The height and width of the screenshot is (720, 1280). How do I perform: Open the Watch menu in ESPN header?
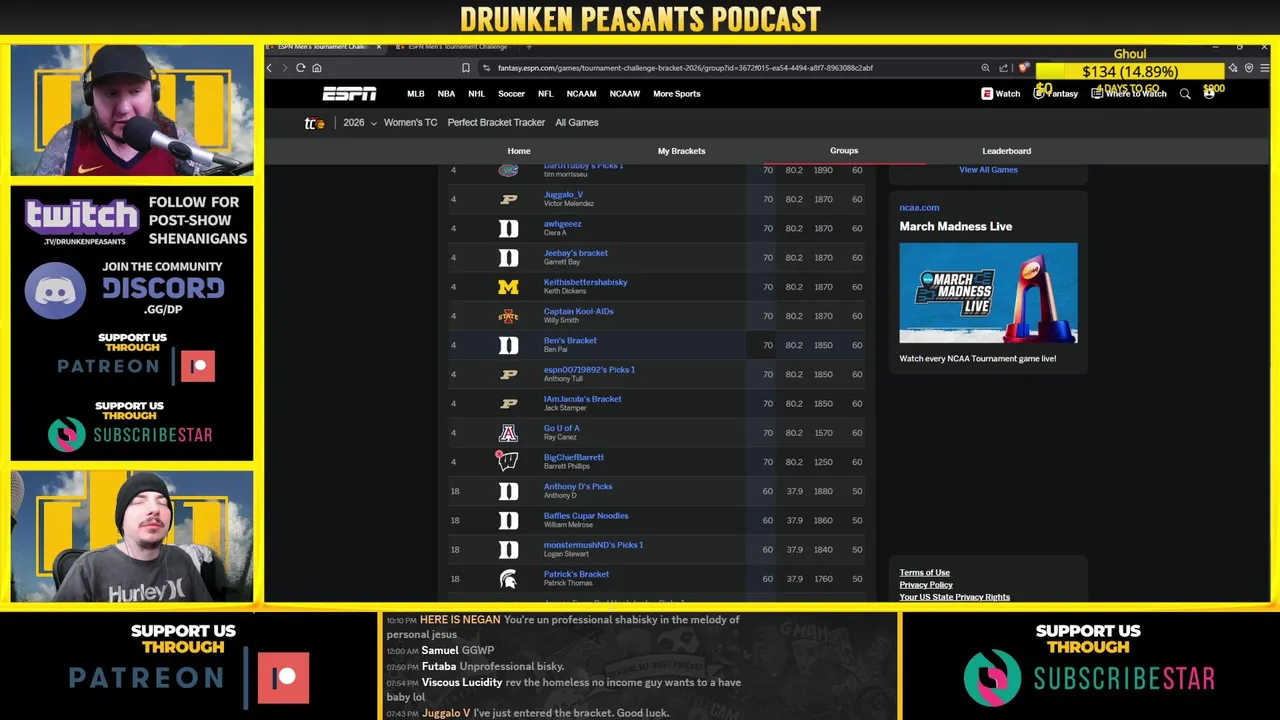click(x=1000, y=94)
